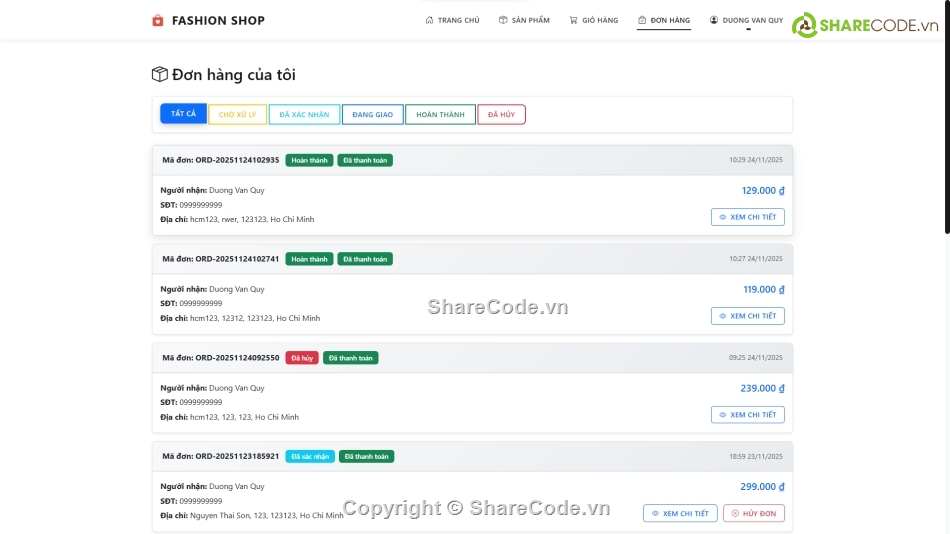The image size is (950, 534).
Task: Click the bag icon beside Đơn Hàng
Action: (642, 20)
